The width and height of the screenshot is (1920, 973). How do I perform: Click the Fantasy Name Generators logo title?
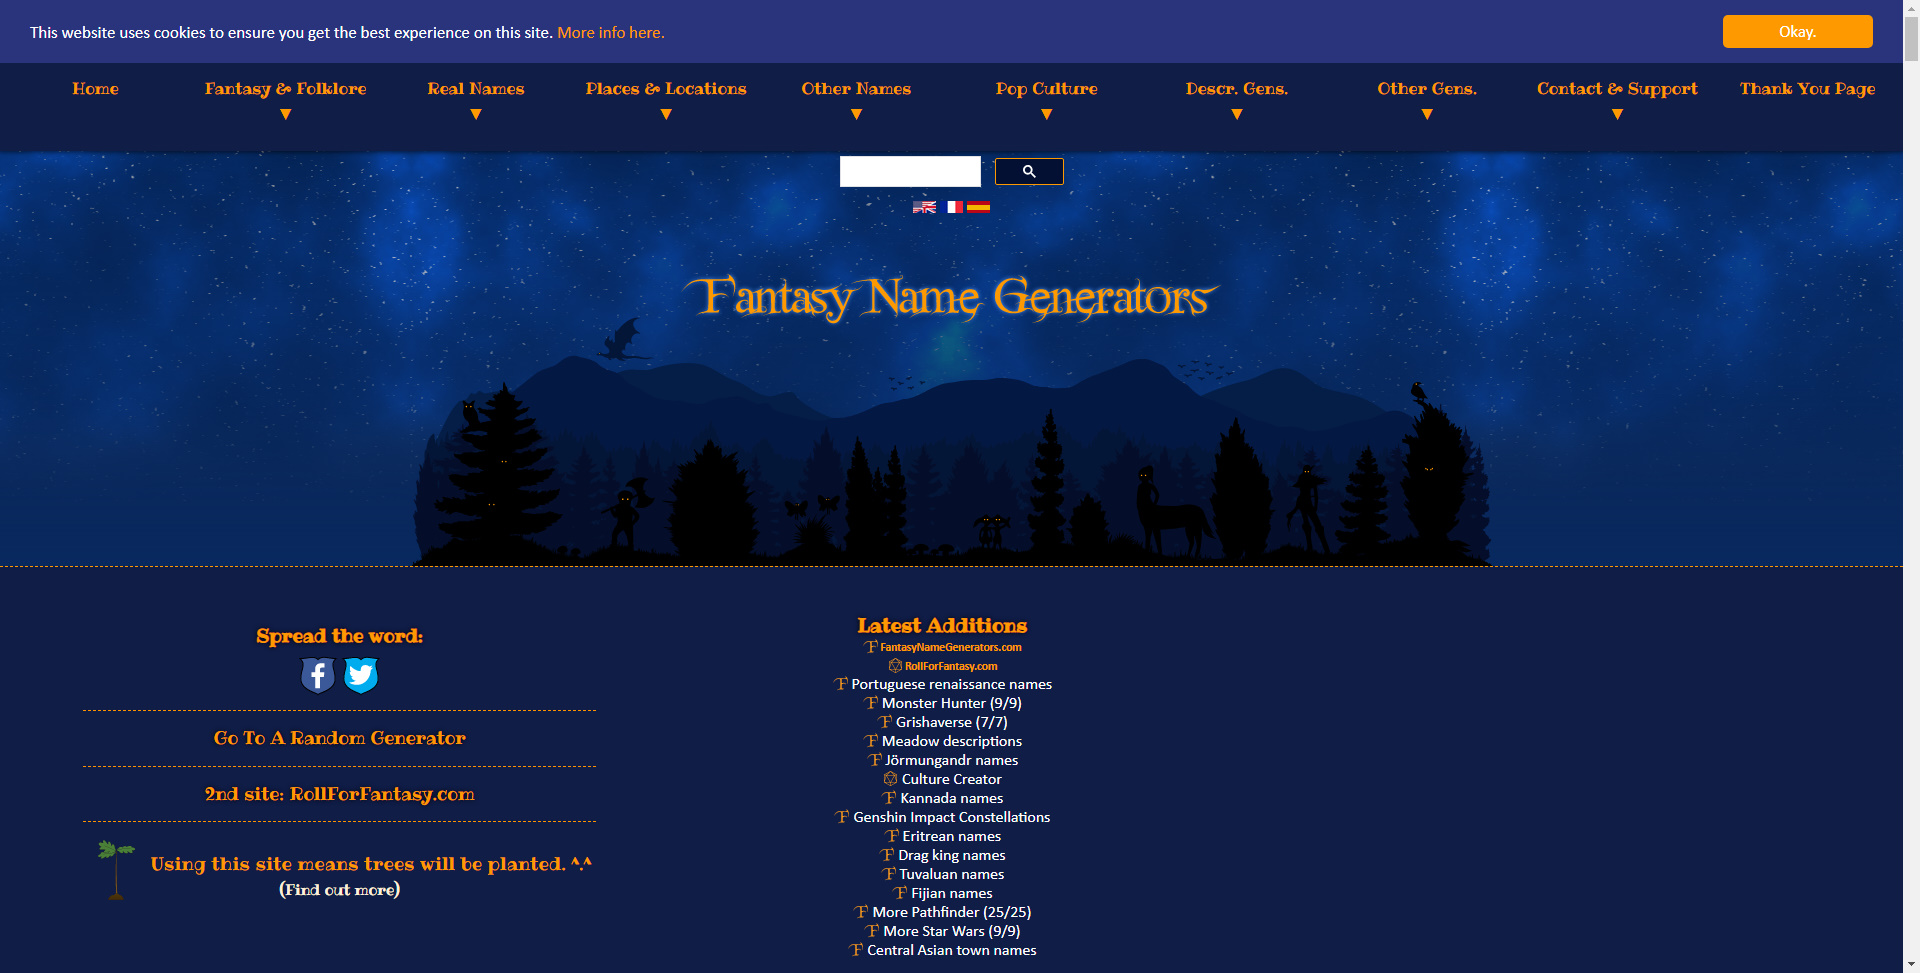click(951, 297)
